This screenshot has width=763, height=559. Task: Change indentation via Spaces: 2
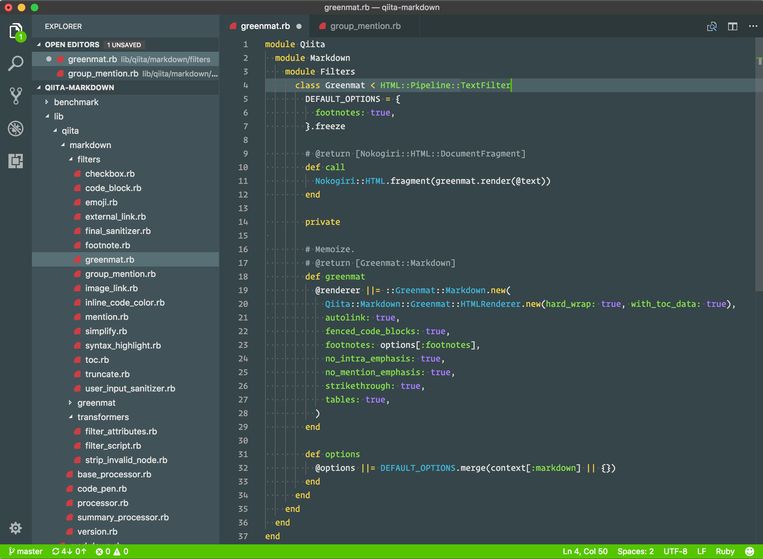tap(636, 551)
